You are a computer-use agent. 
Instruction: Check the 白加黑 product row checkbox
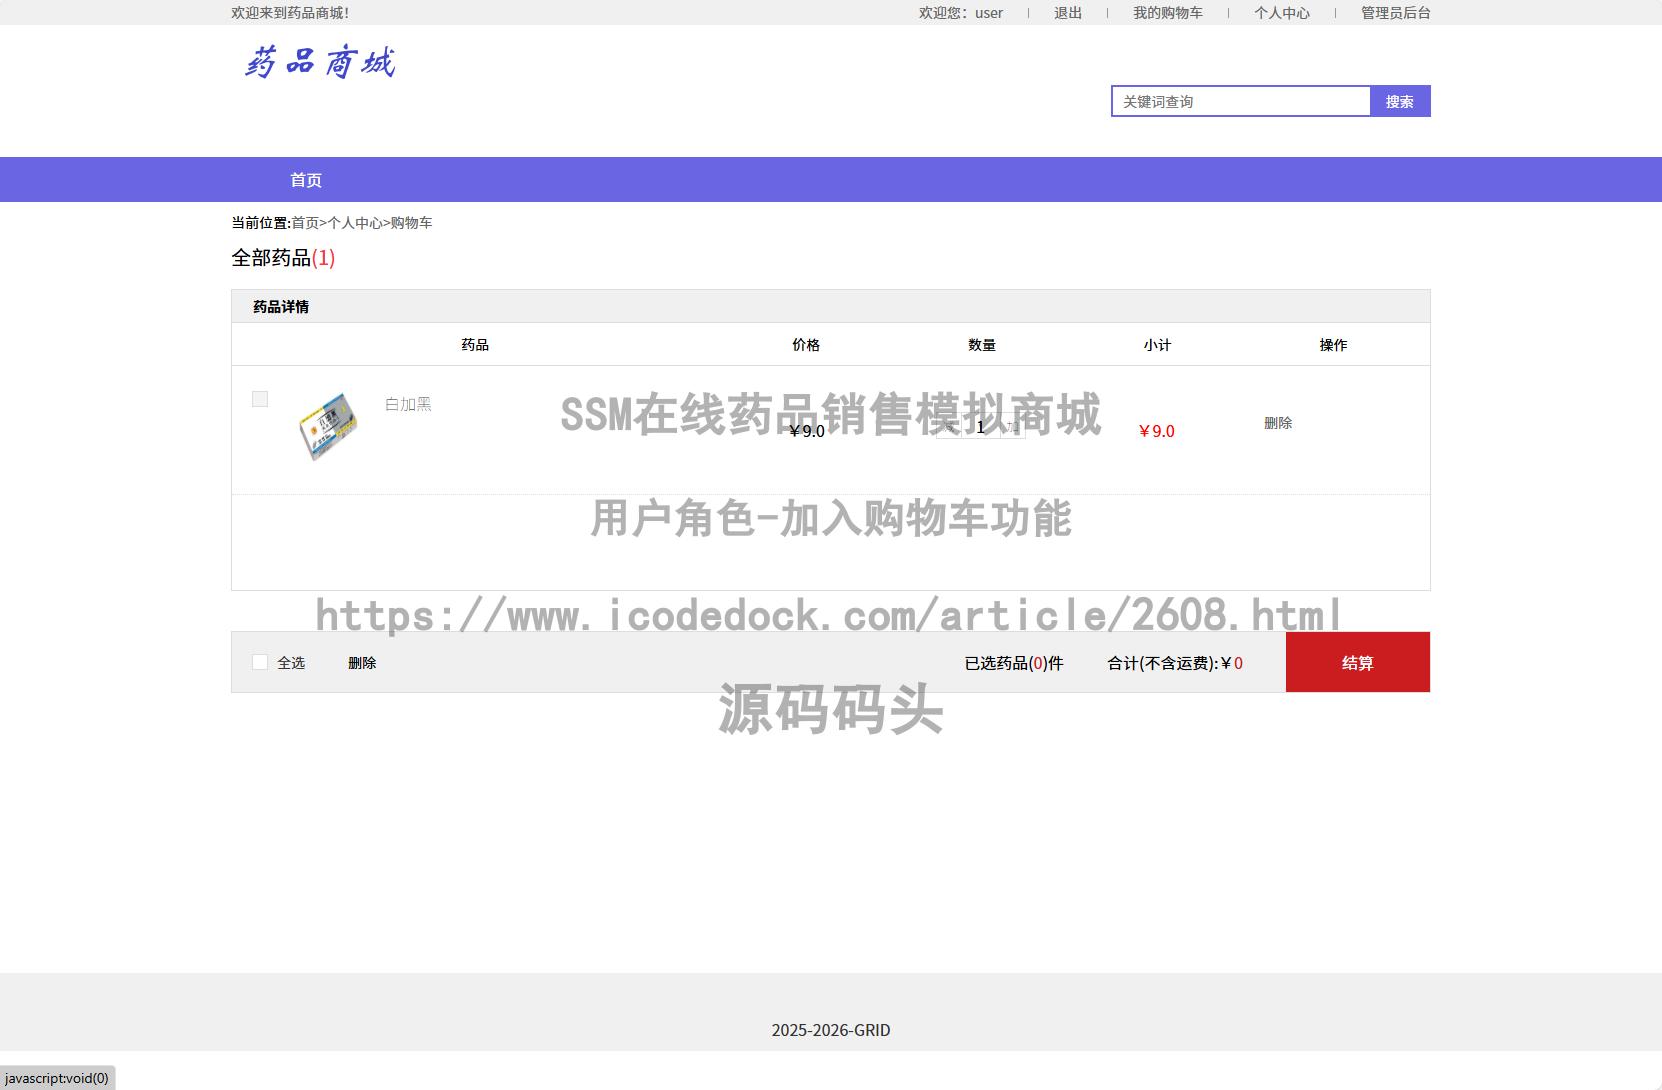coord(259,398)
